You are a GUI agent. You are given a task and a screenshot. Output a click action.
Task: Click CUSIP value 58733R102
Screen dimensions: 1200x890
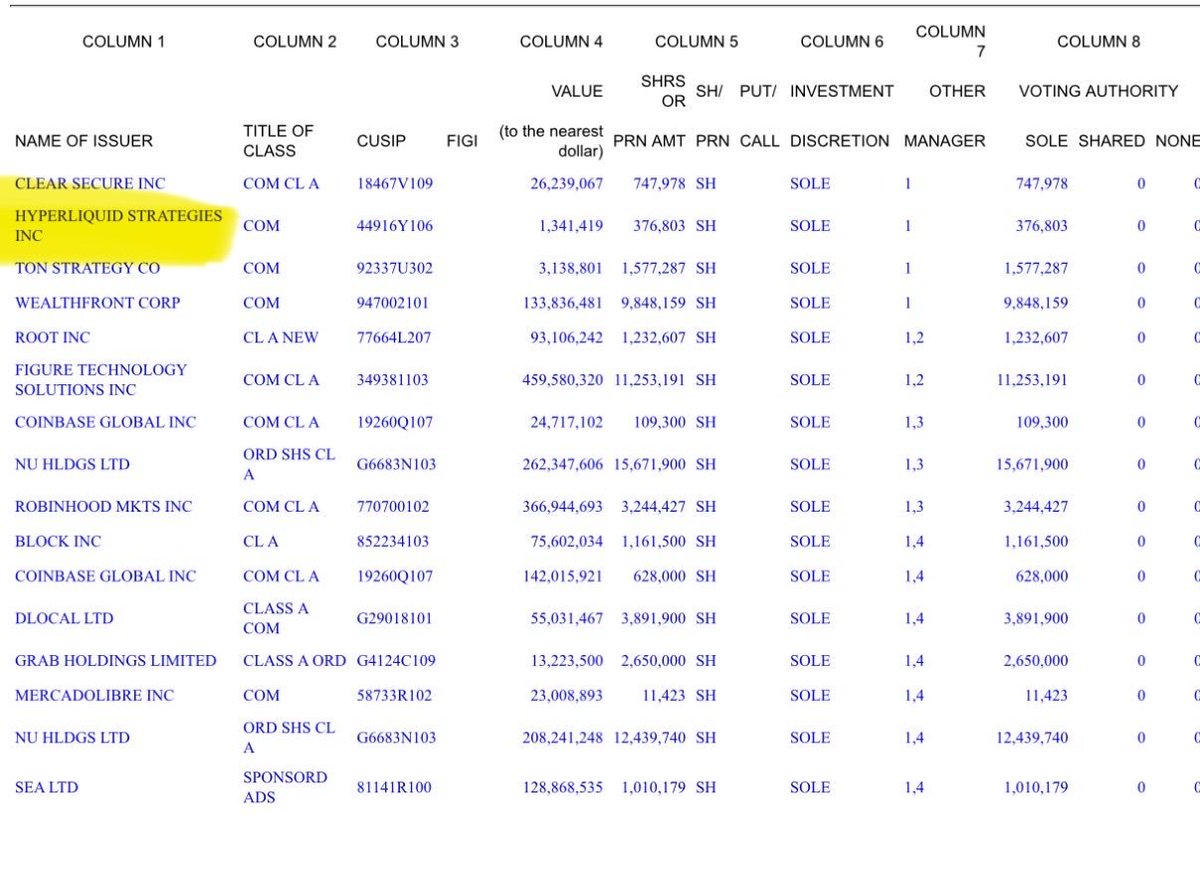[394, 696]
